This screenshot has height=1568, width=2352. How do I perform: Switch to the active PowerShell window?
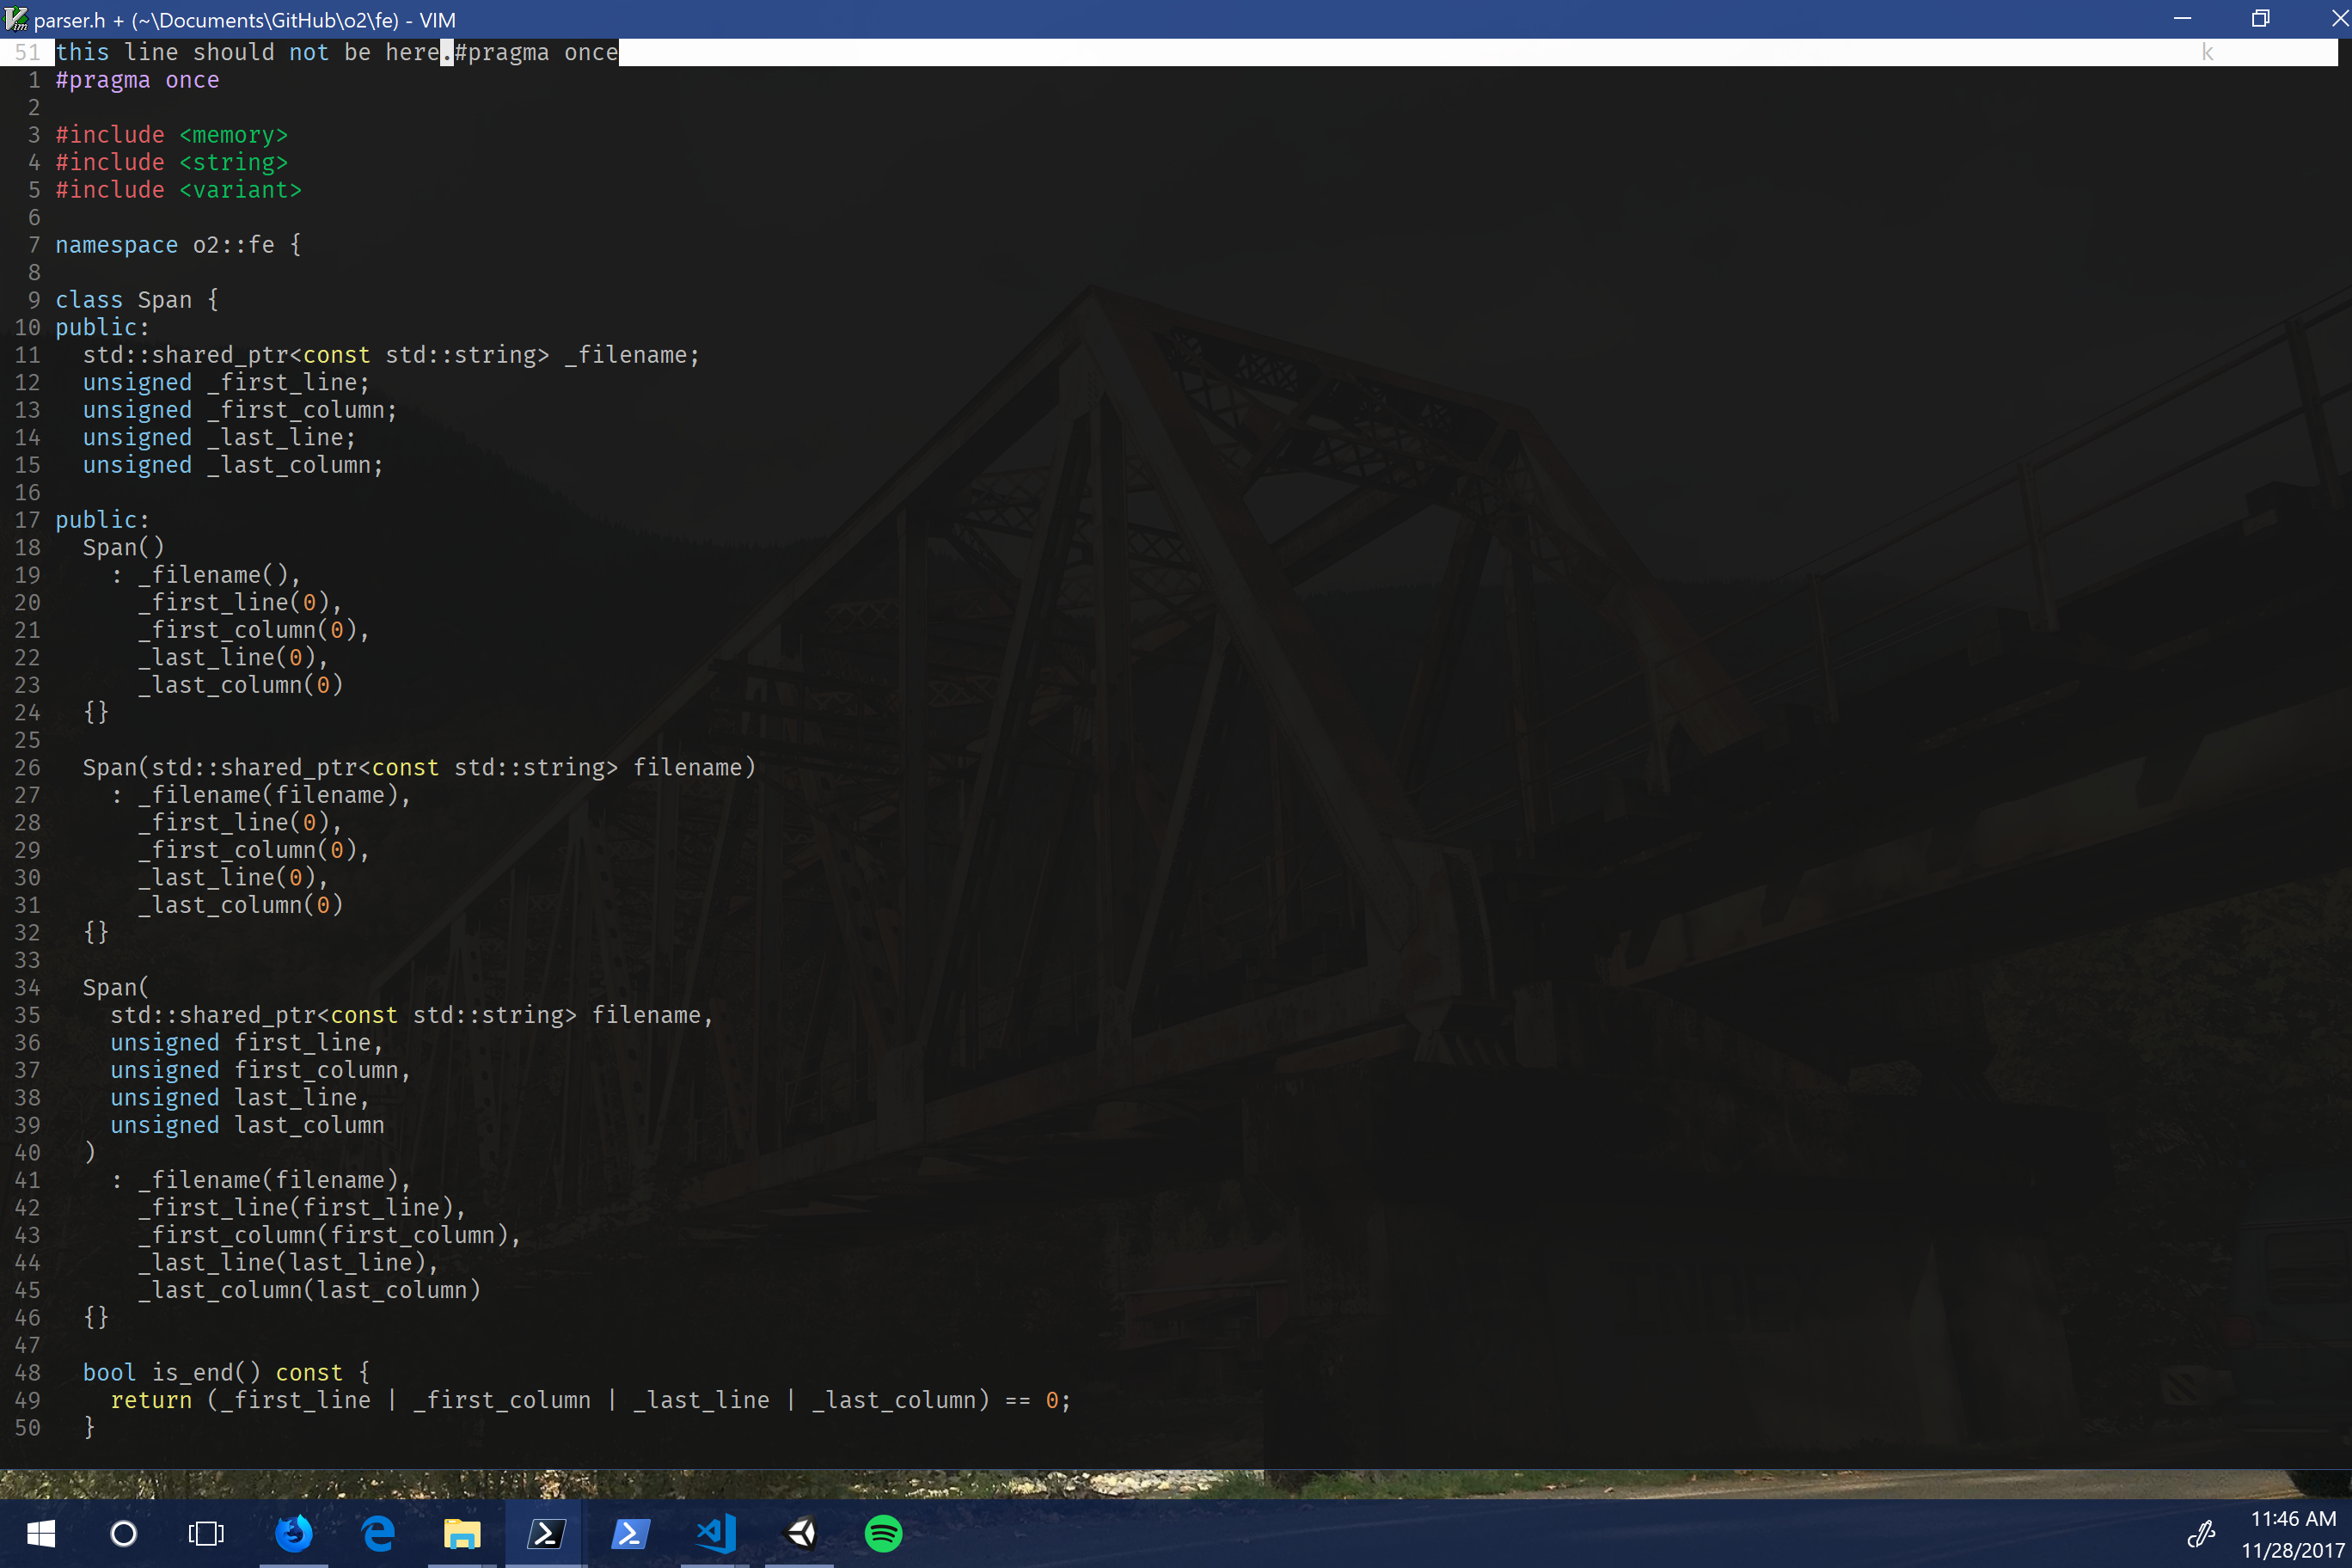(x=546, y=1533)
